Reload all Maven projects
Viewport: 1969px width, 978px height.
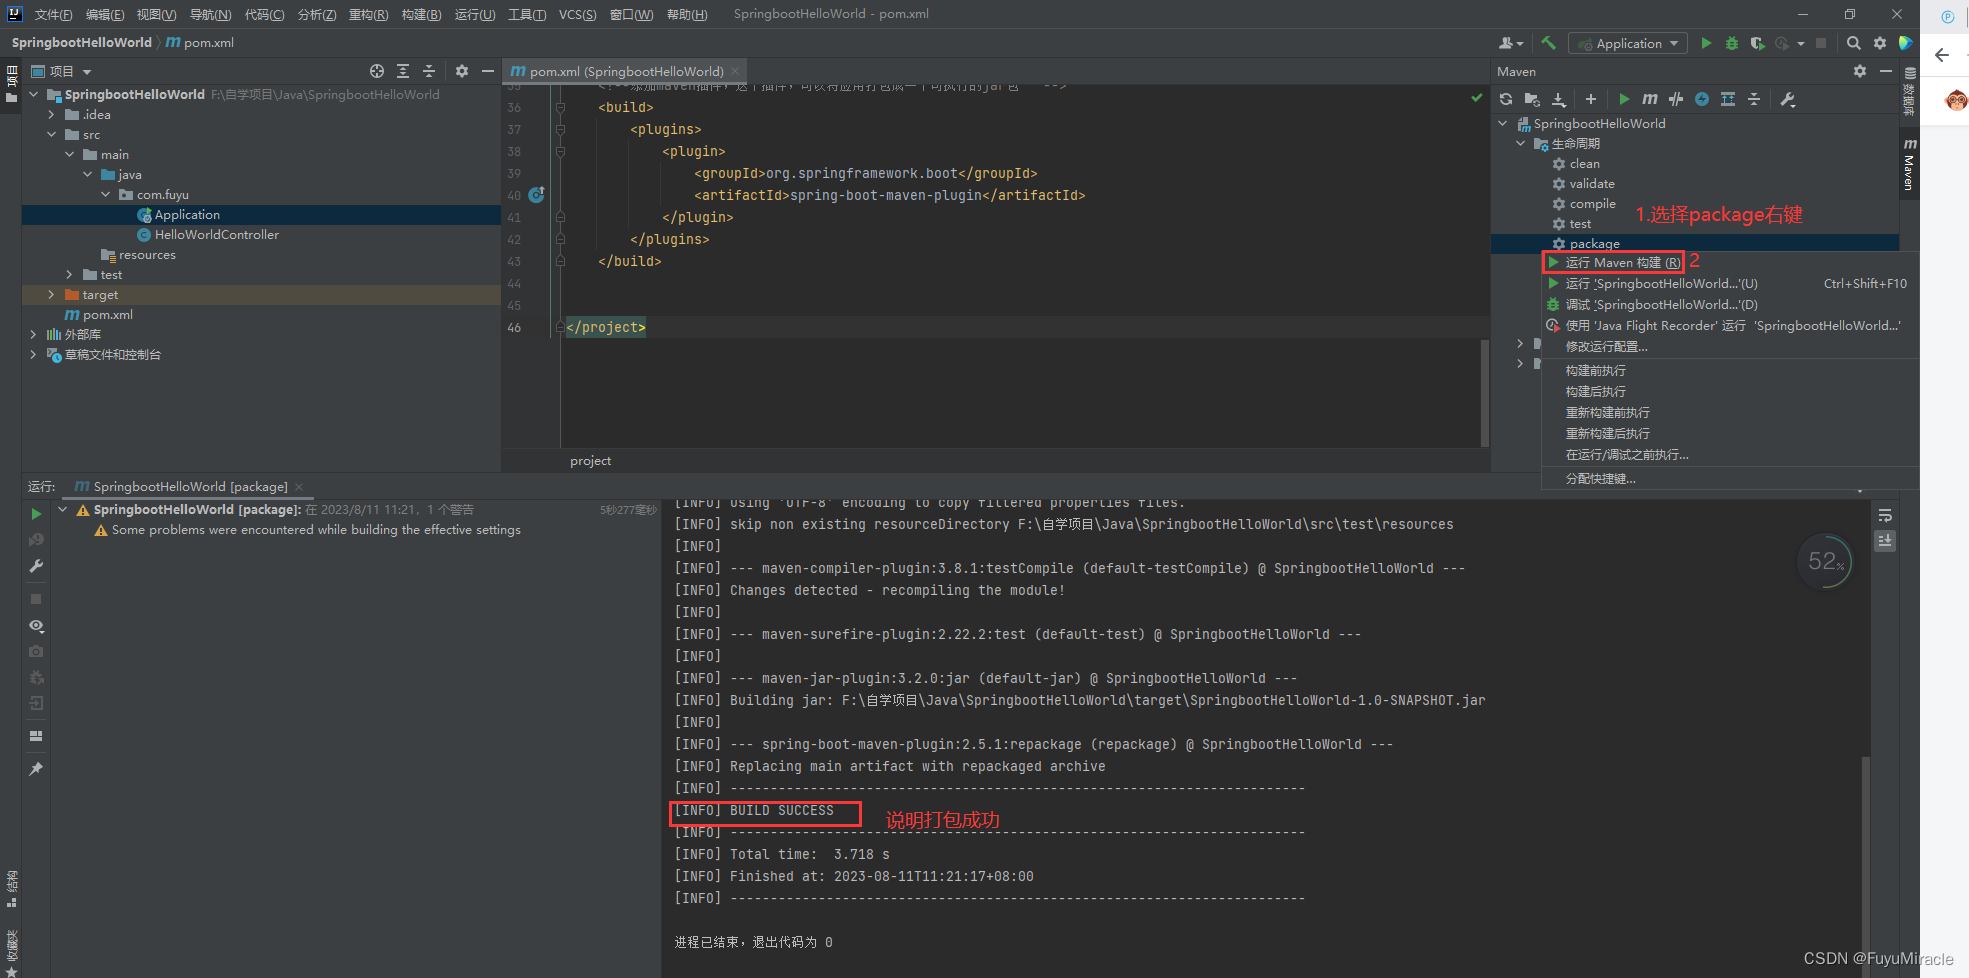(x=1506, y=99)
